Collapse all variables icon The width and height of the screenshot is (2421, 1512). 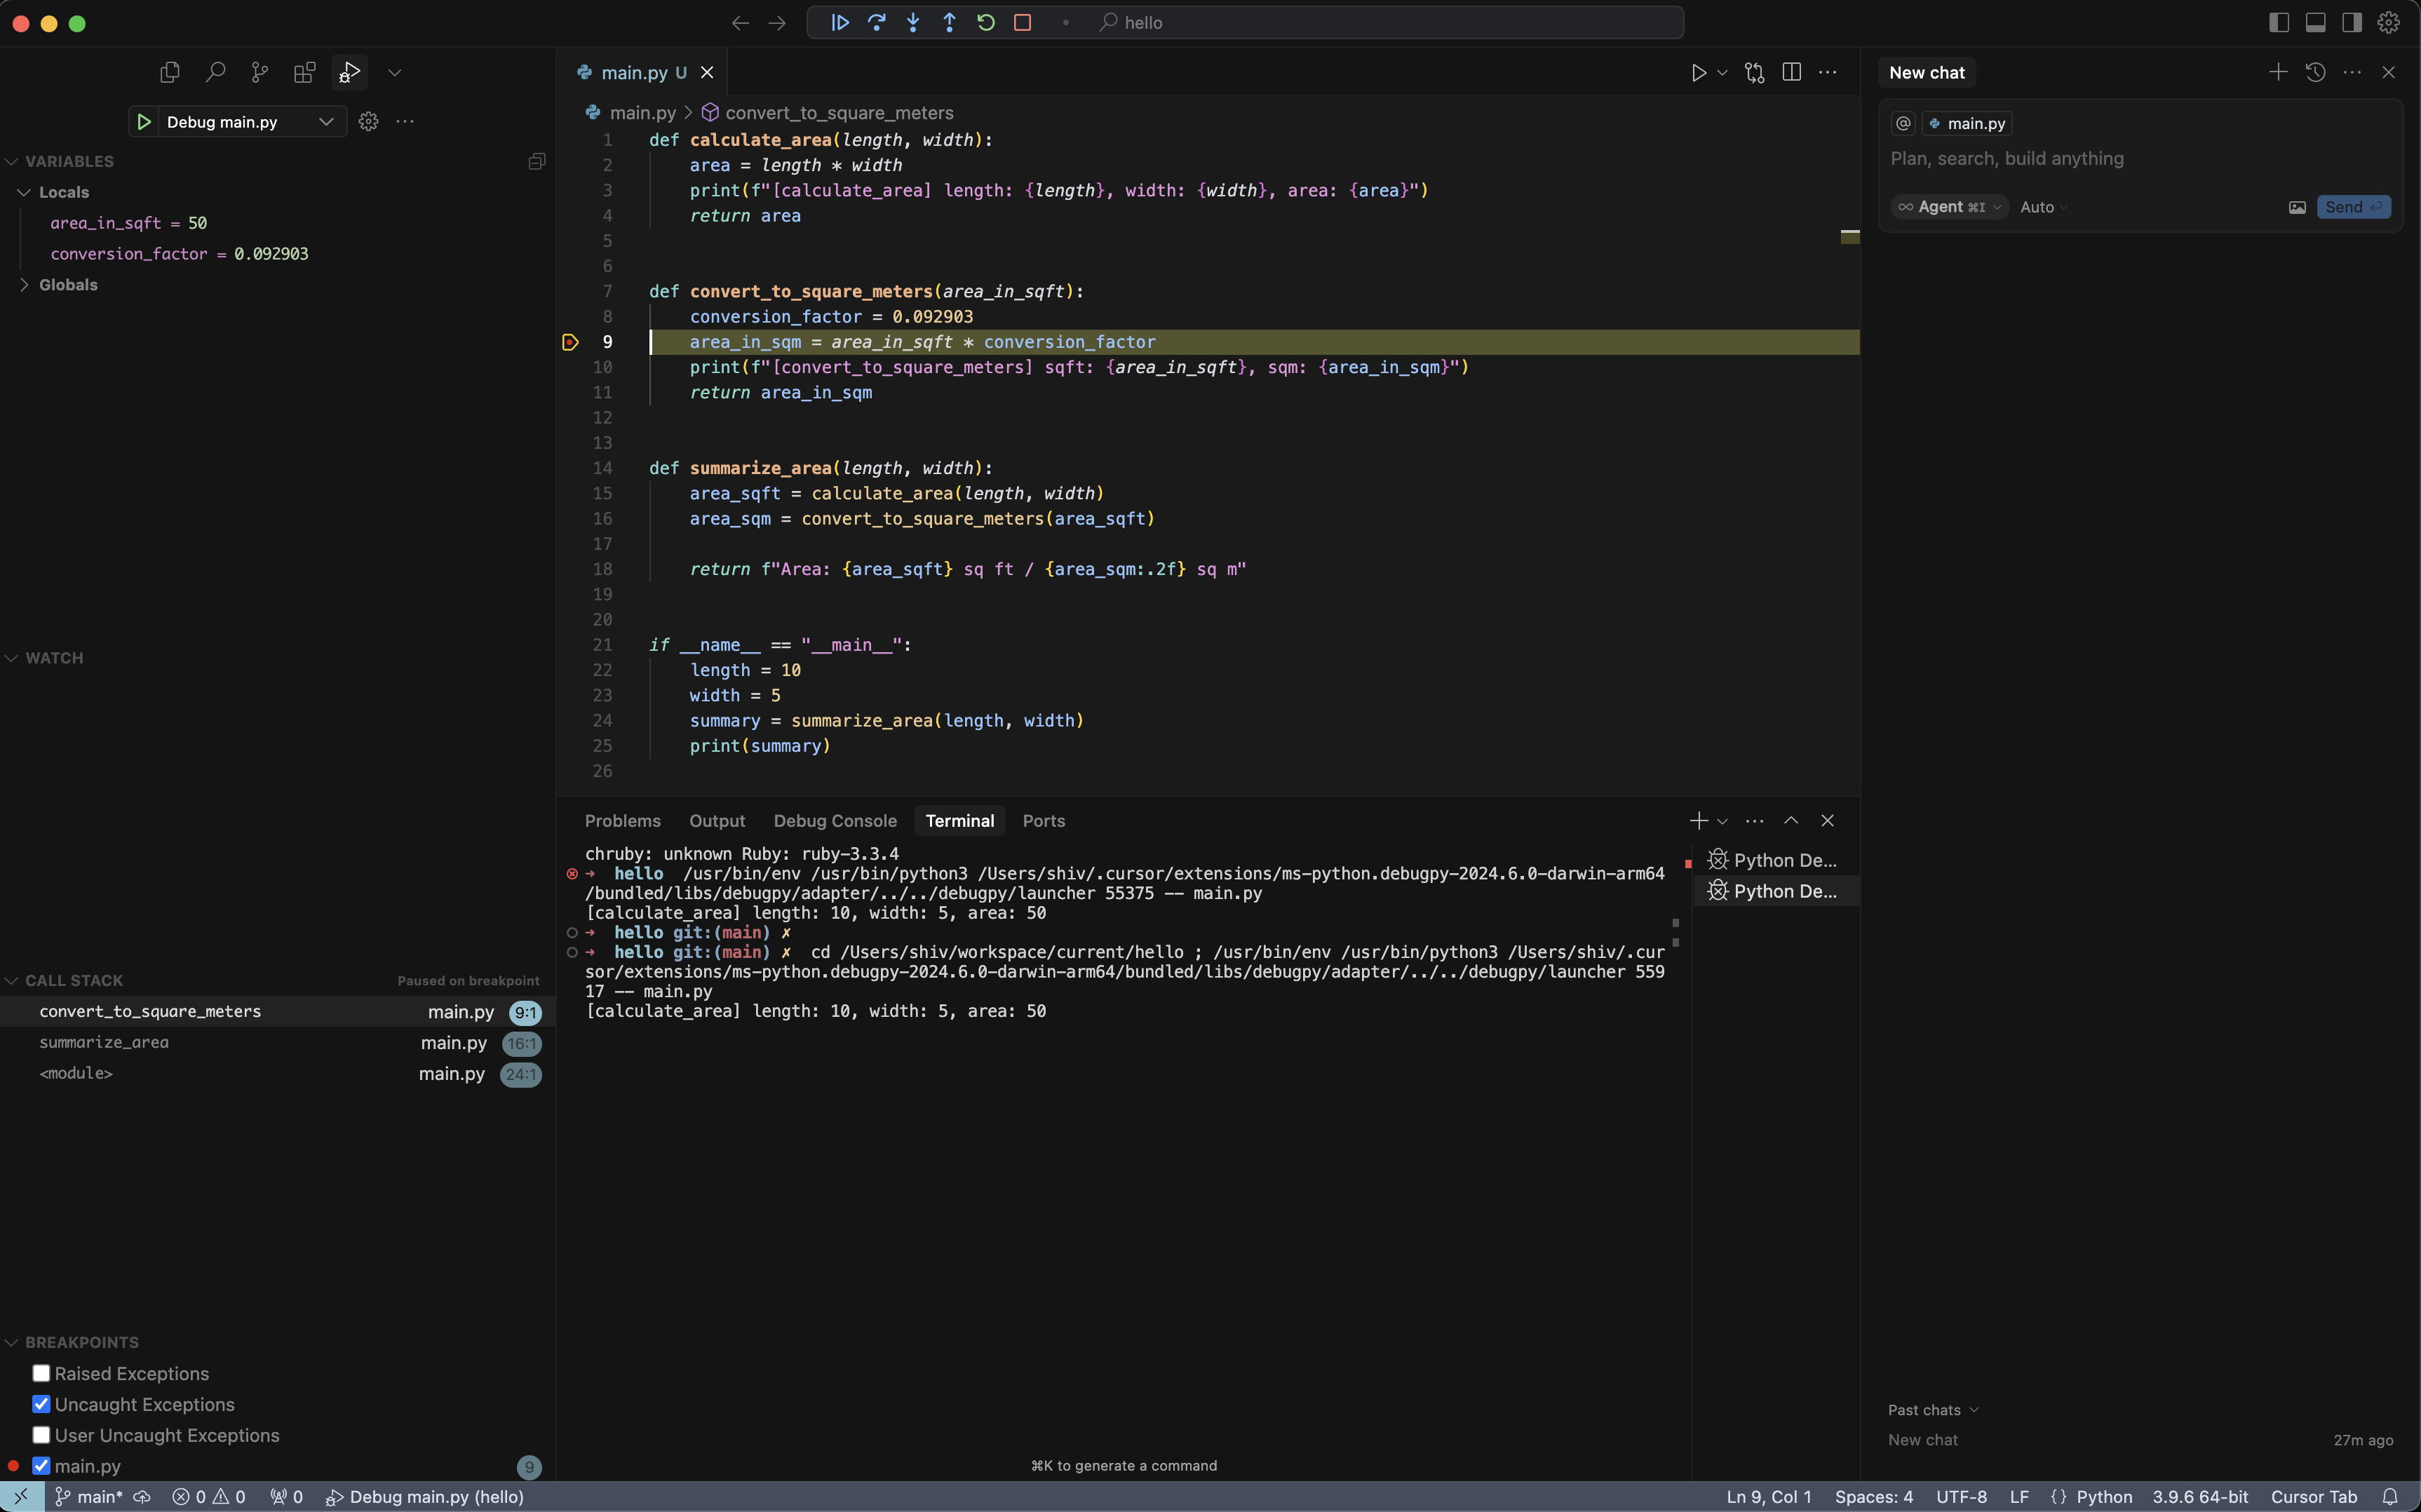537,161
